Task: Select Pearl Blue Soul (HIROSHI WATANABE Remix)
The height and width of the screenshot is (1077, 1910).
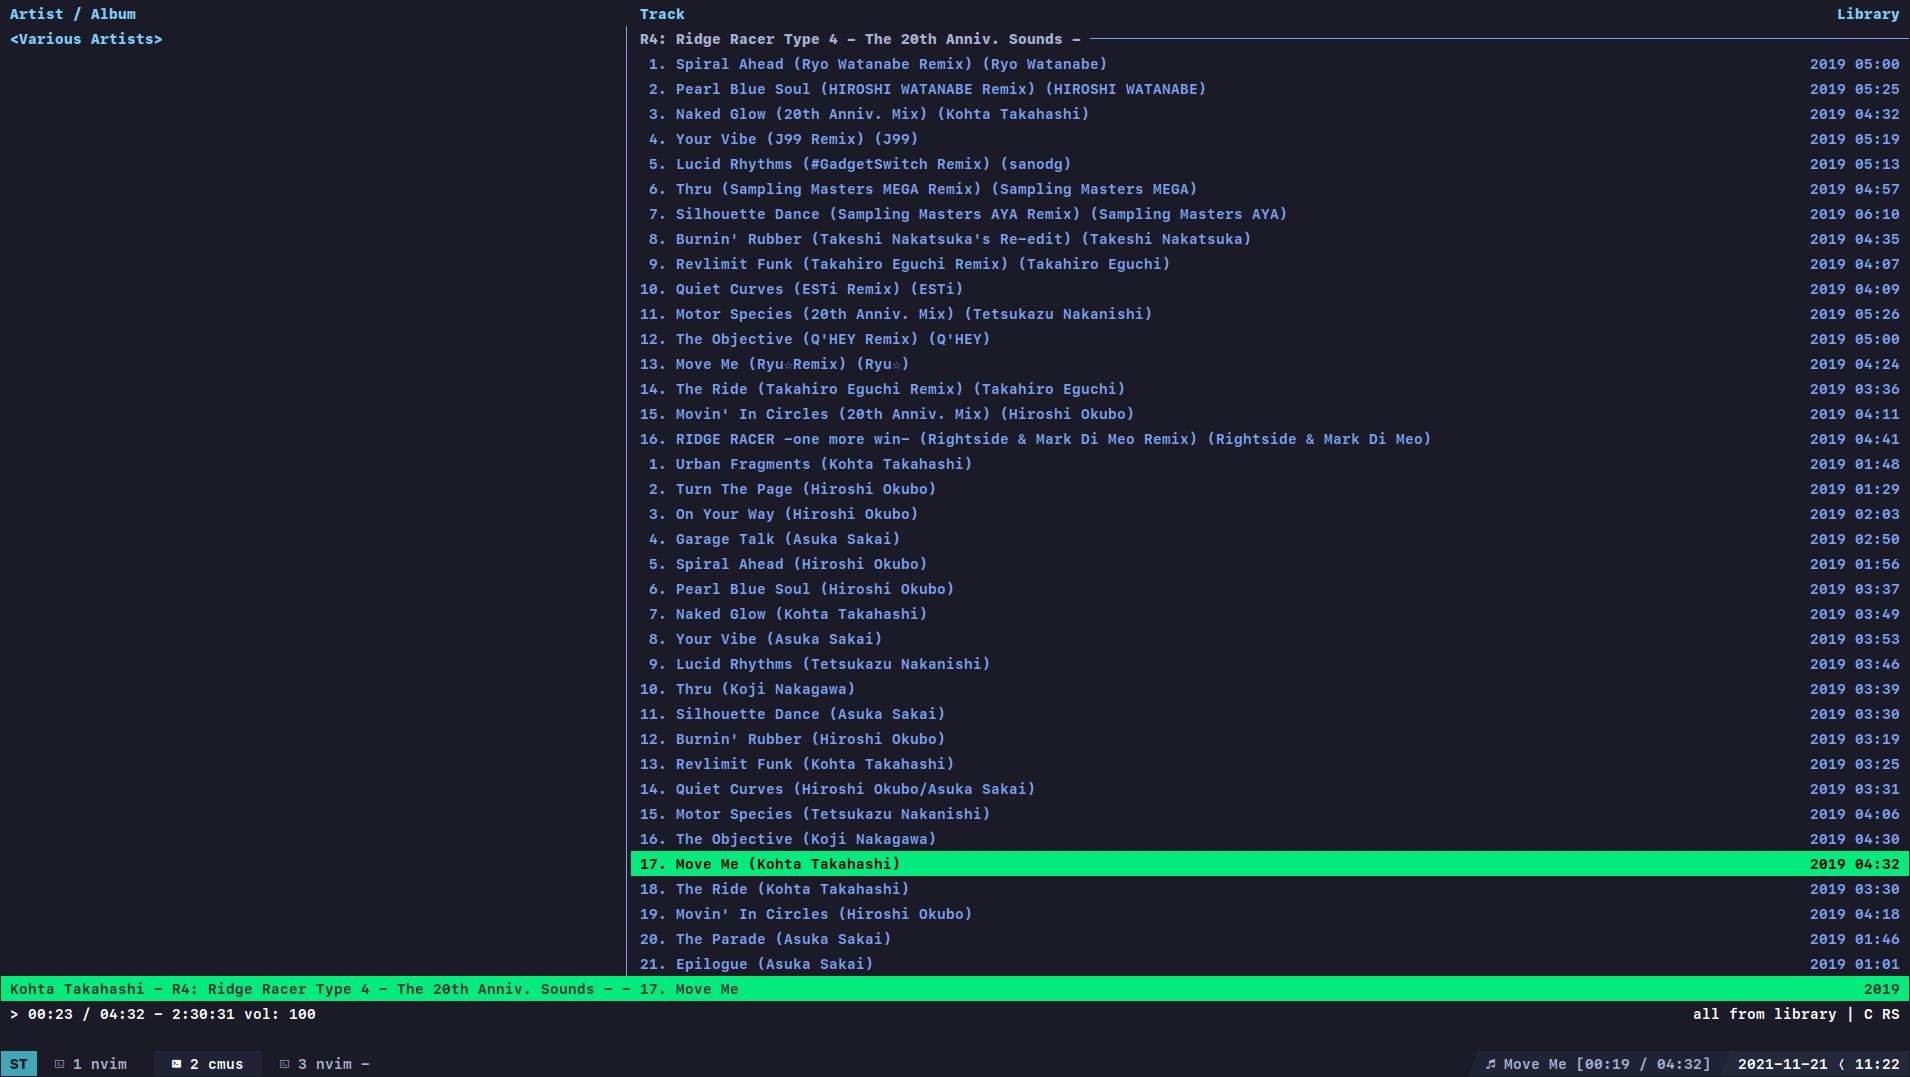Action: [1270, 89]
